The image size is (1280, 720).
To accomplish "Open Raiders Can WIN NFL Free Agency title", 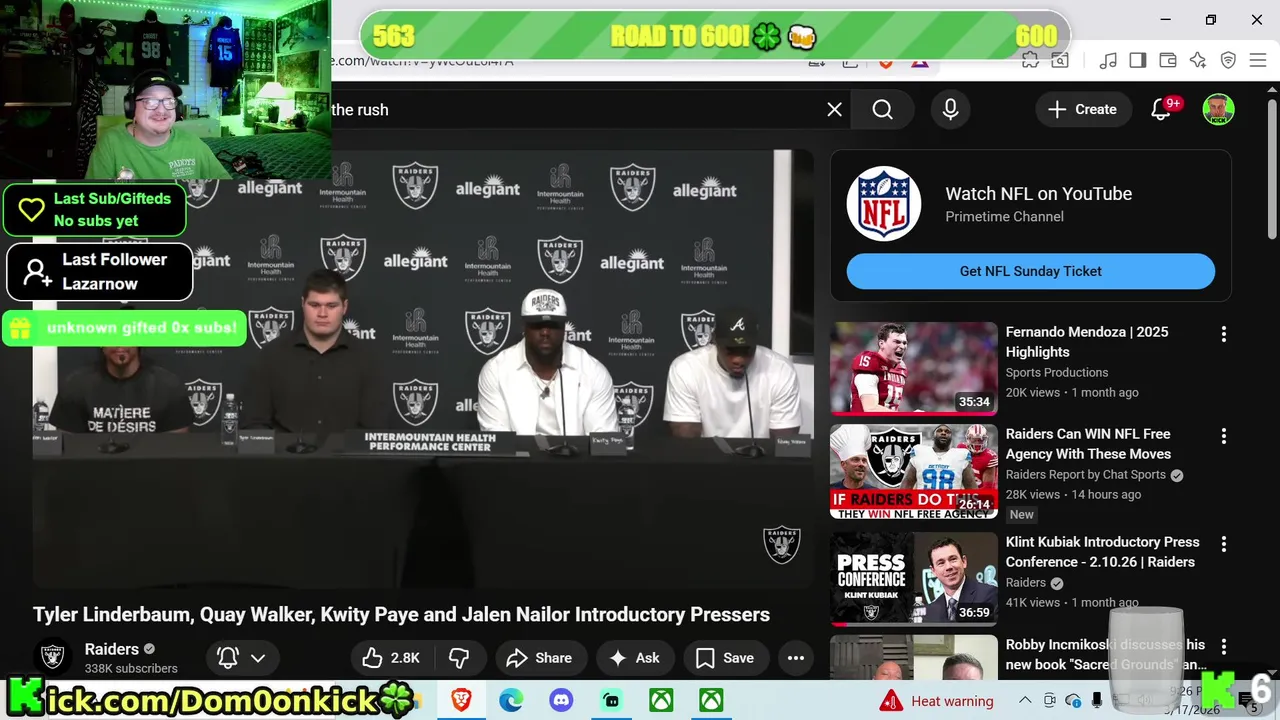I will pos(1088,444).
